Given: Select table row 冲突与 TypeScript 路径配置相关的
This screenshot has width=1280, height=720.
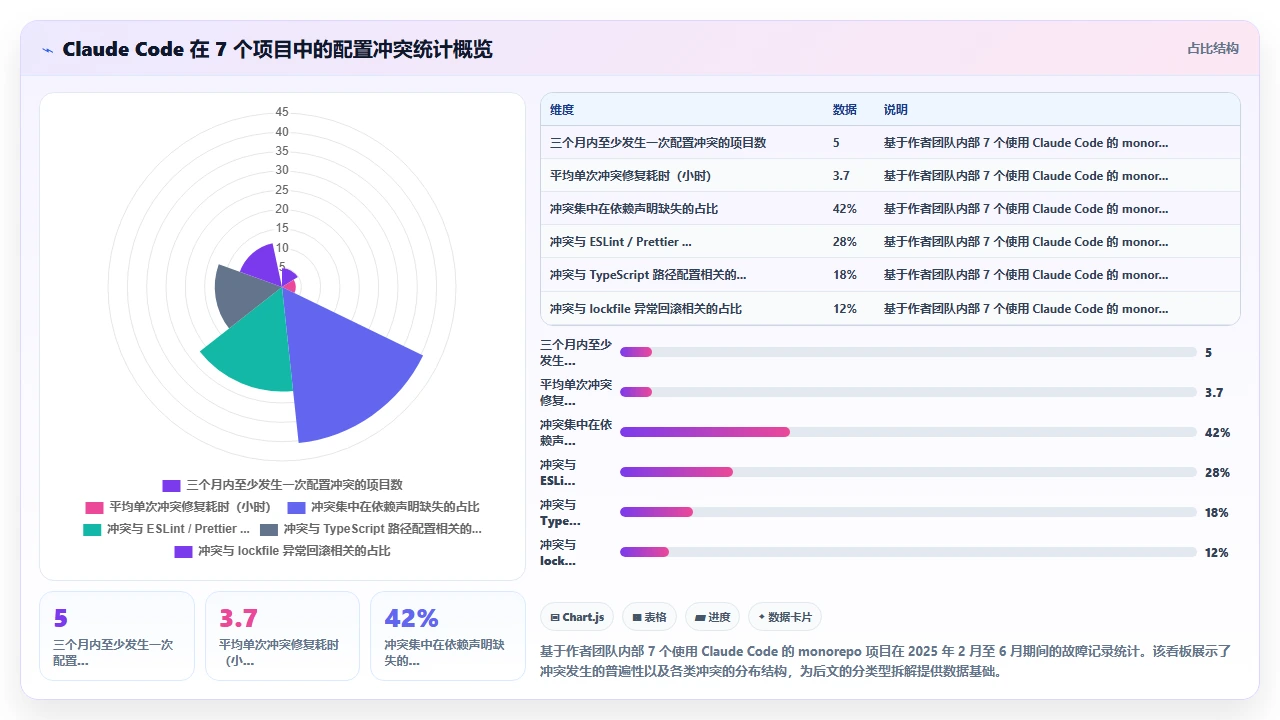Looking at the screenshot, I should (890, 275).
